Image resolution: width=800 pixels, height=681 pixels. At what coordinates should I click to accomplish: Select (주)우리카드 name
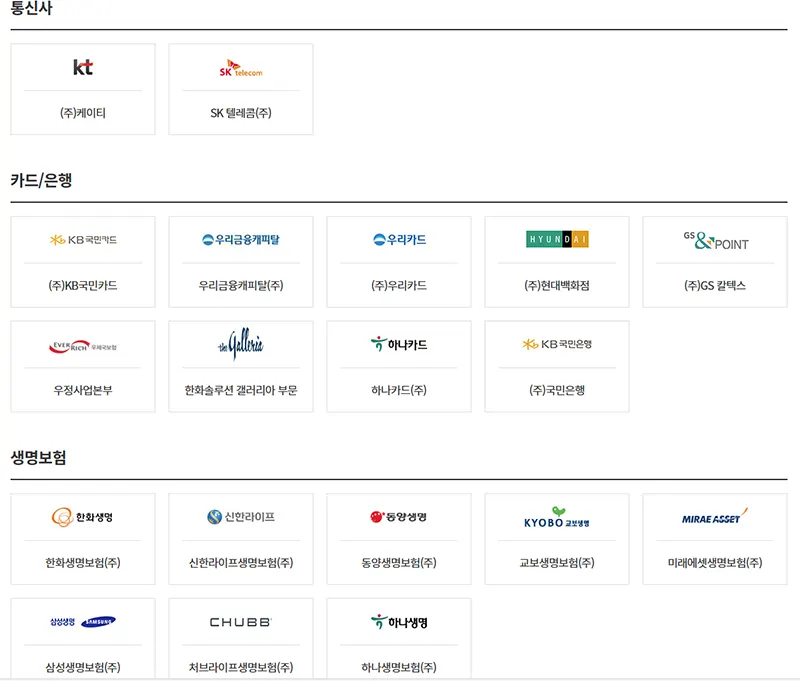[399, 285]
